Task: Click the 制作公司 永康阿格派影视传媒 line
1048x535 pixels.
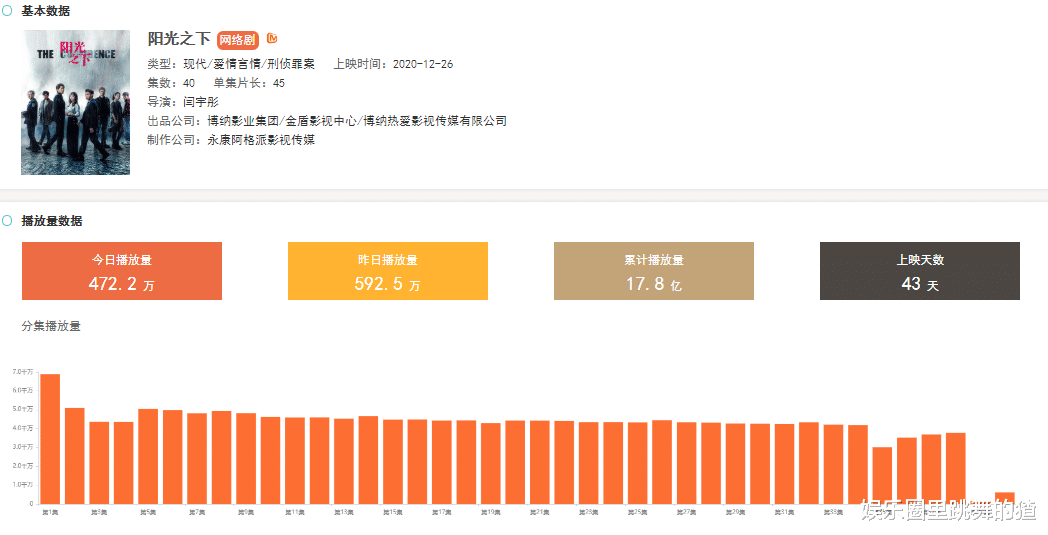Action: [x=231, y=140]
